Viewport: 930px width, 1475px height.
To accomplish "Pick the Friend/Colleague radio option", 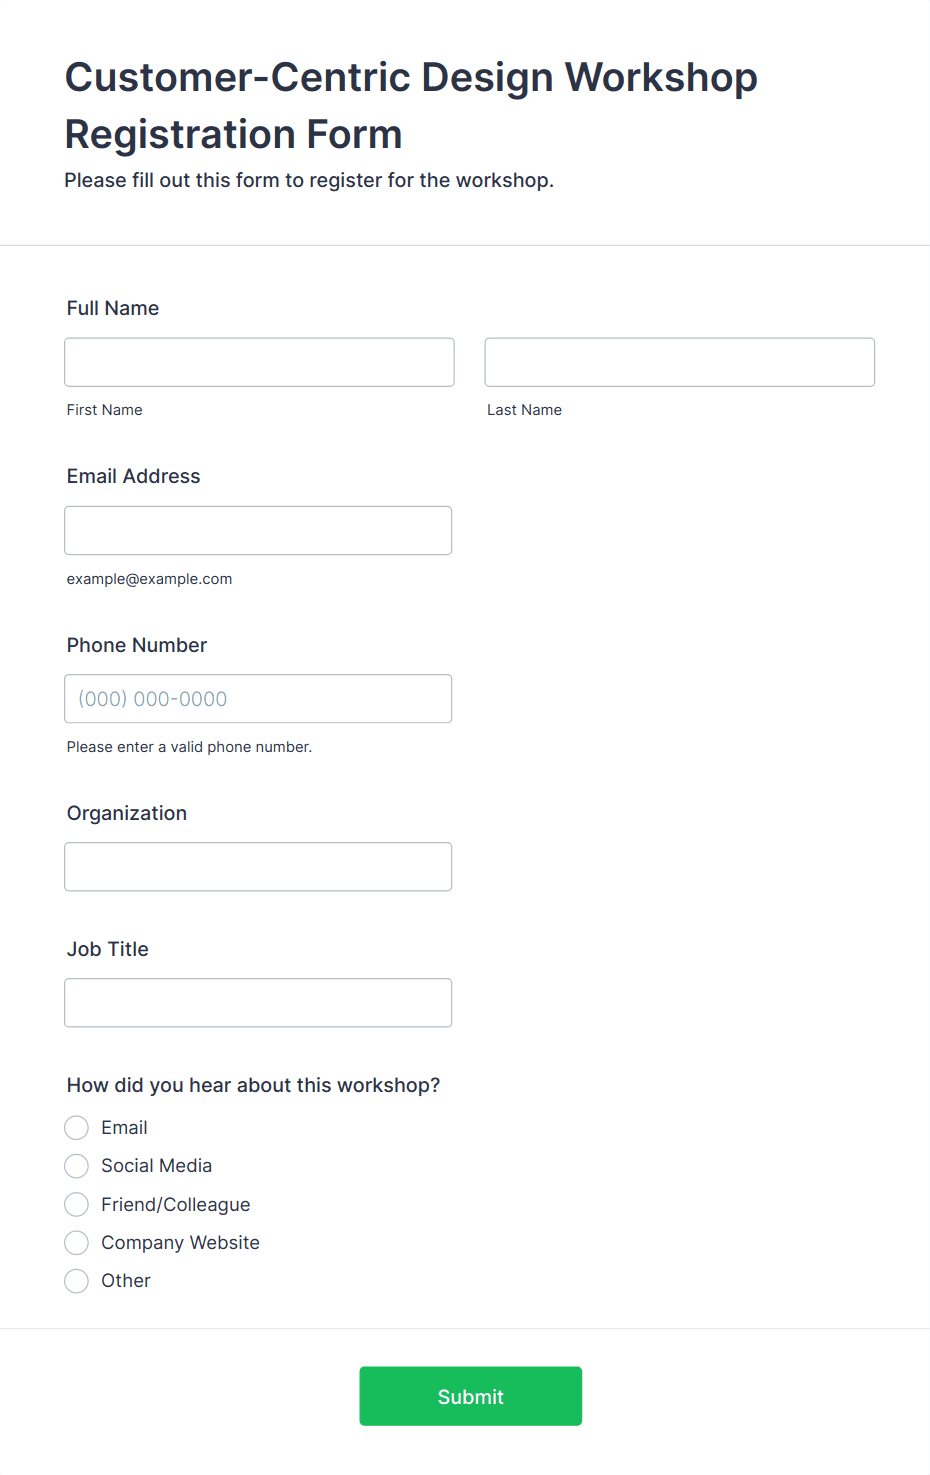I will coord(77,1204).
